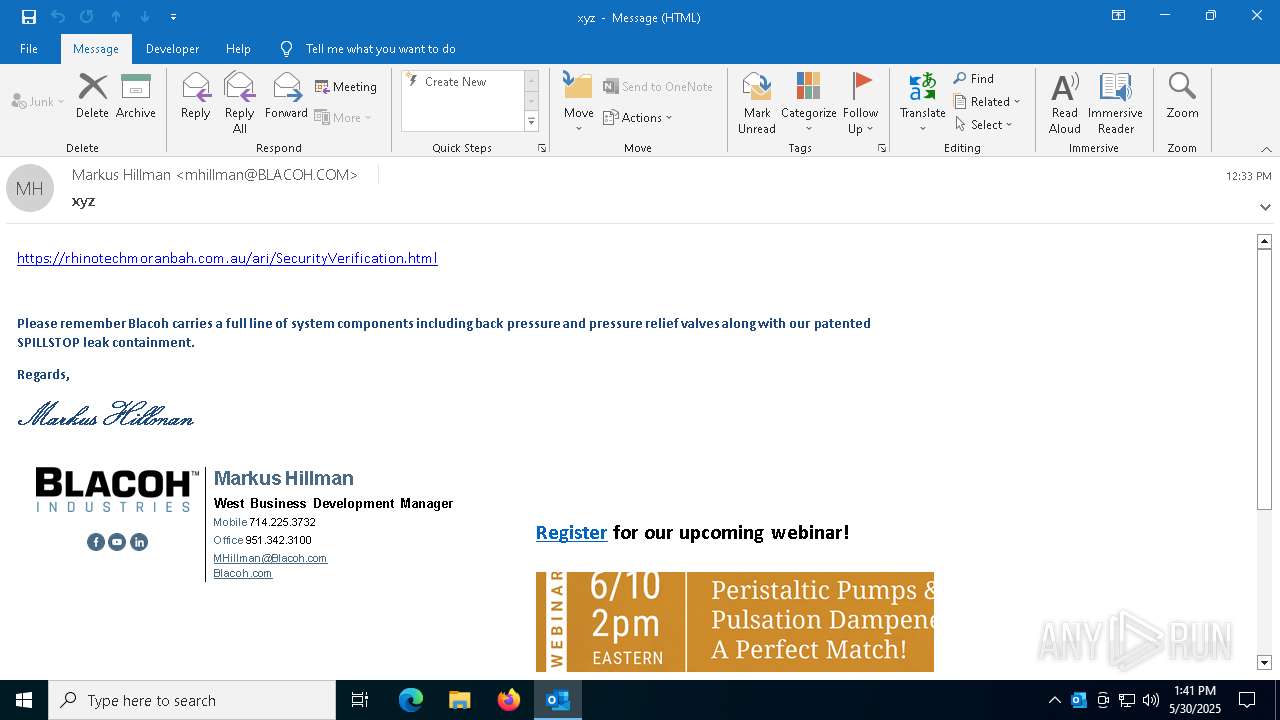Open the ribbon display options button
The width and height of the screenshot is (1280, 720).
(1118, 16)
